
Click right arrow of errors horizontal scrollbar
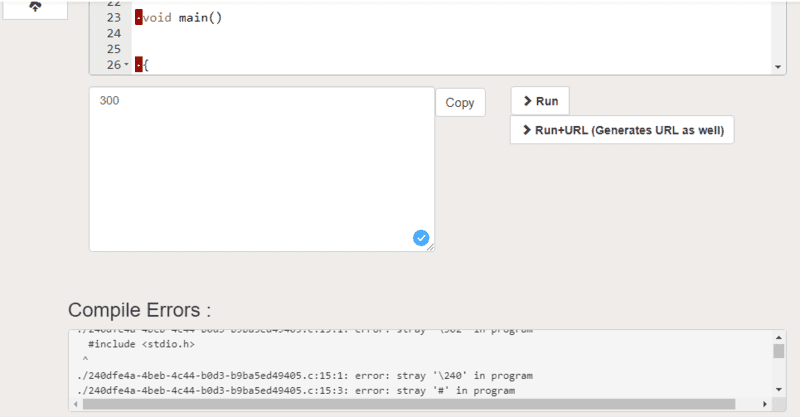pos(766,405)
